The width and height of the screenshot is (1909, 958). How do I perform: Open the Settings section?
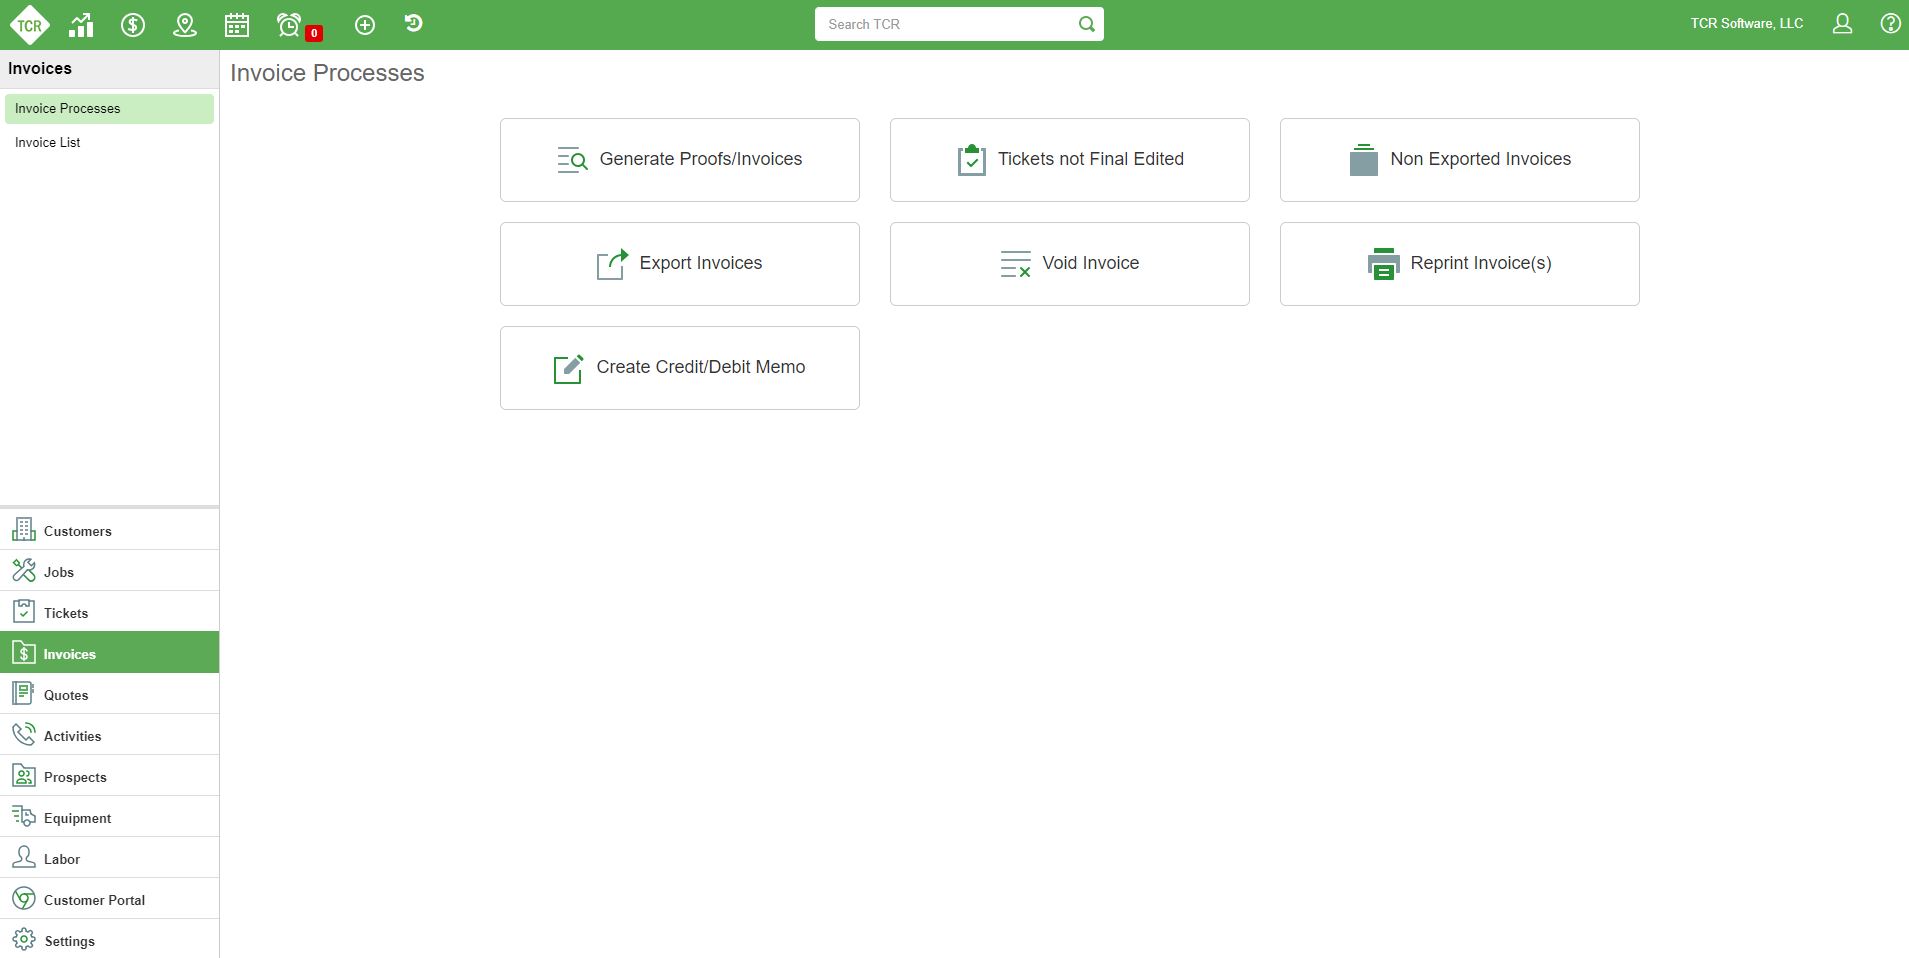click(x=69, y=941)
